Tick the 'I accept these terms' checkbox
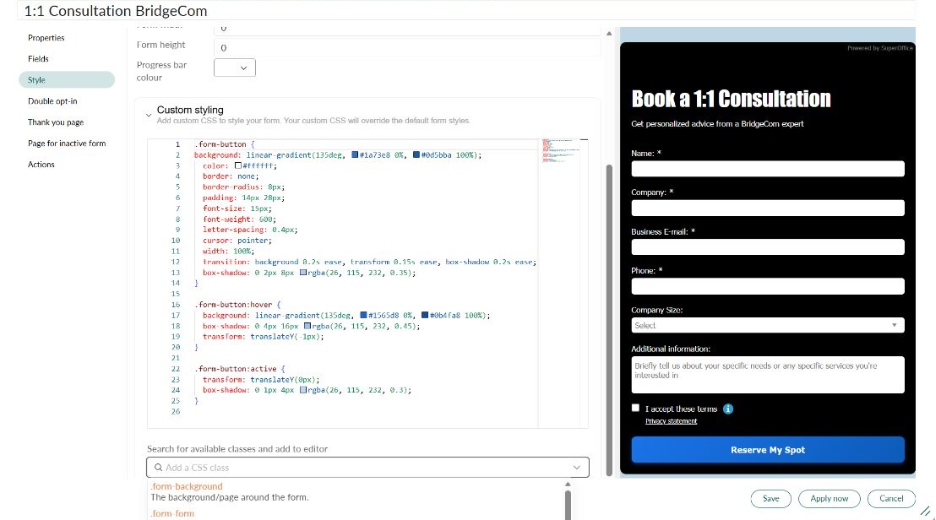Image resolution: width=936 pixels, height=520 pixels. coord(636,408)
